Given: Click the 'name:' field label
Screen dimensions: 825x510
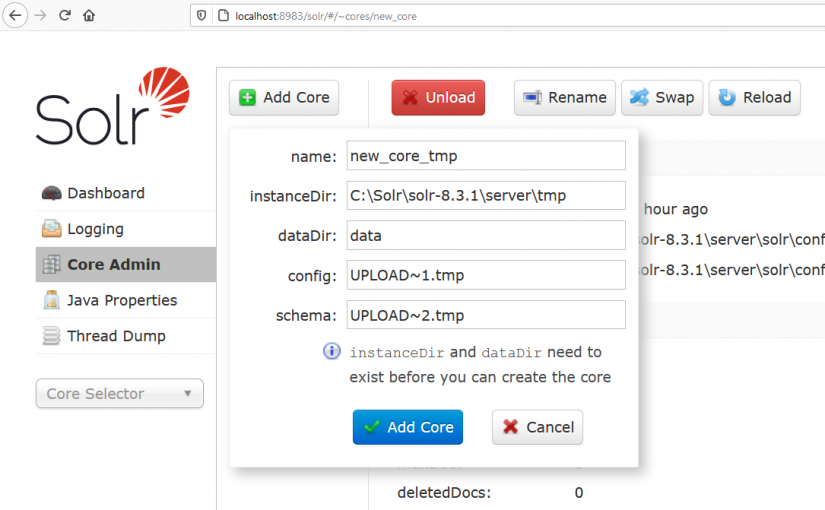Looking at the screenshot, I should [314, 157].
